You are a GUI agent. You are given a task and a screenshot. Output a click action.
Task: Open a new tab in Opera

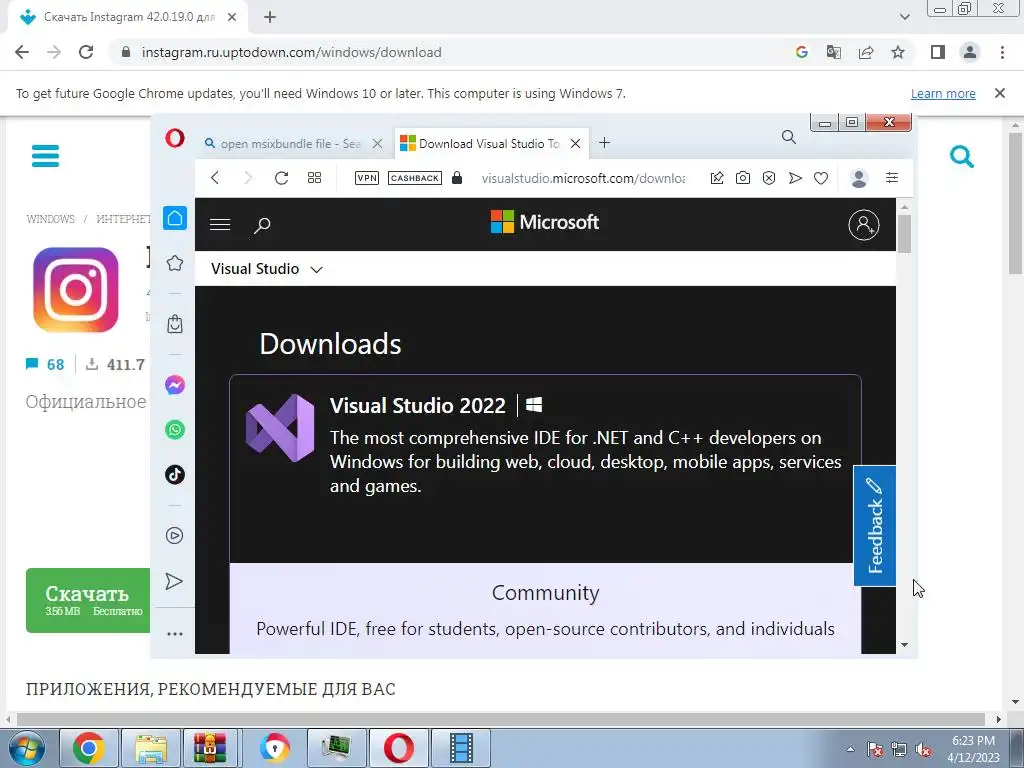coord(604,143)
